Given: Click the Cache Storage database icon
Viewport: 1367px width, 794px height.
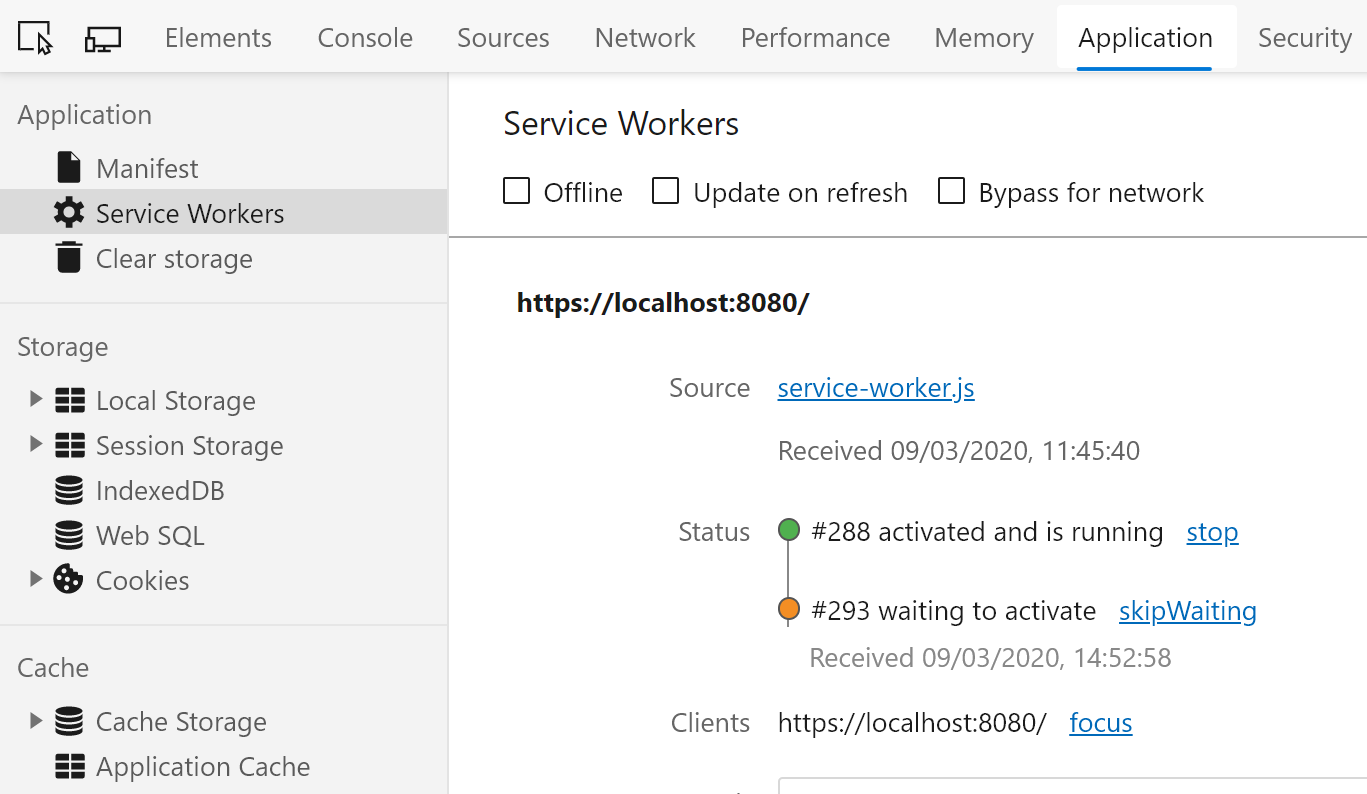Looking at the screenshot, I should click(68, 721).
